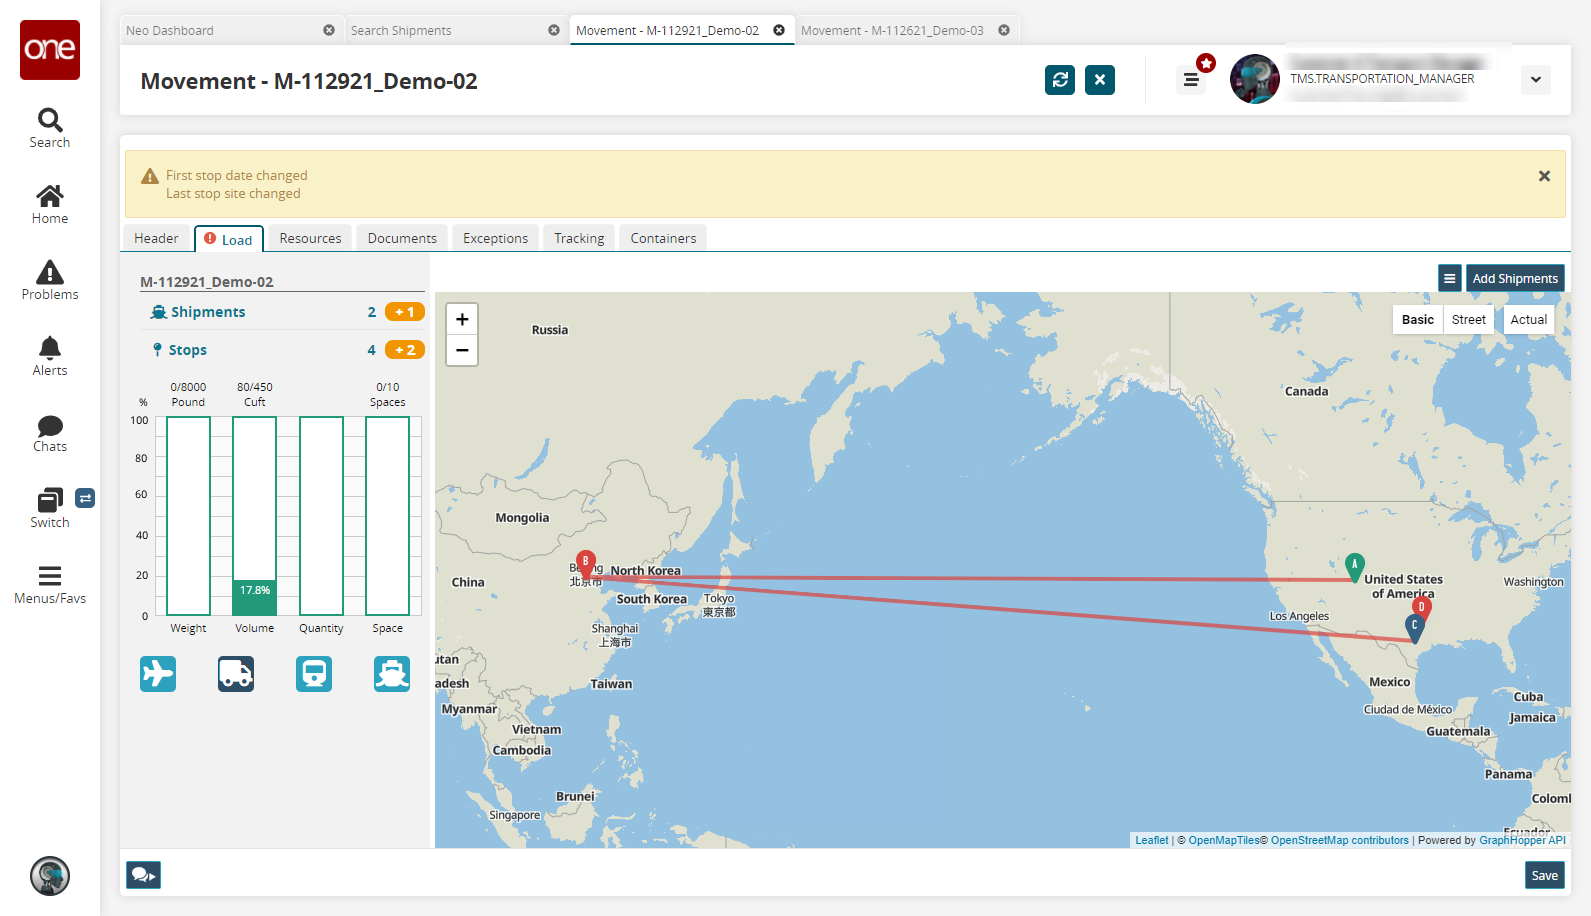Zoom in on the map
The width and height of the screenshot is (1591, 916).
pyautogui.click(x=462, y=320)
